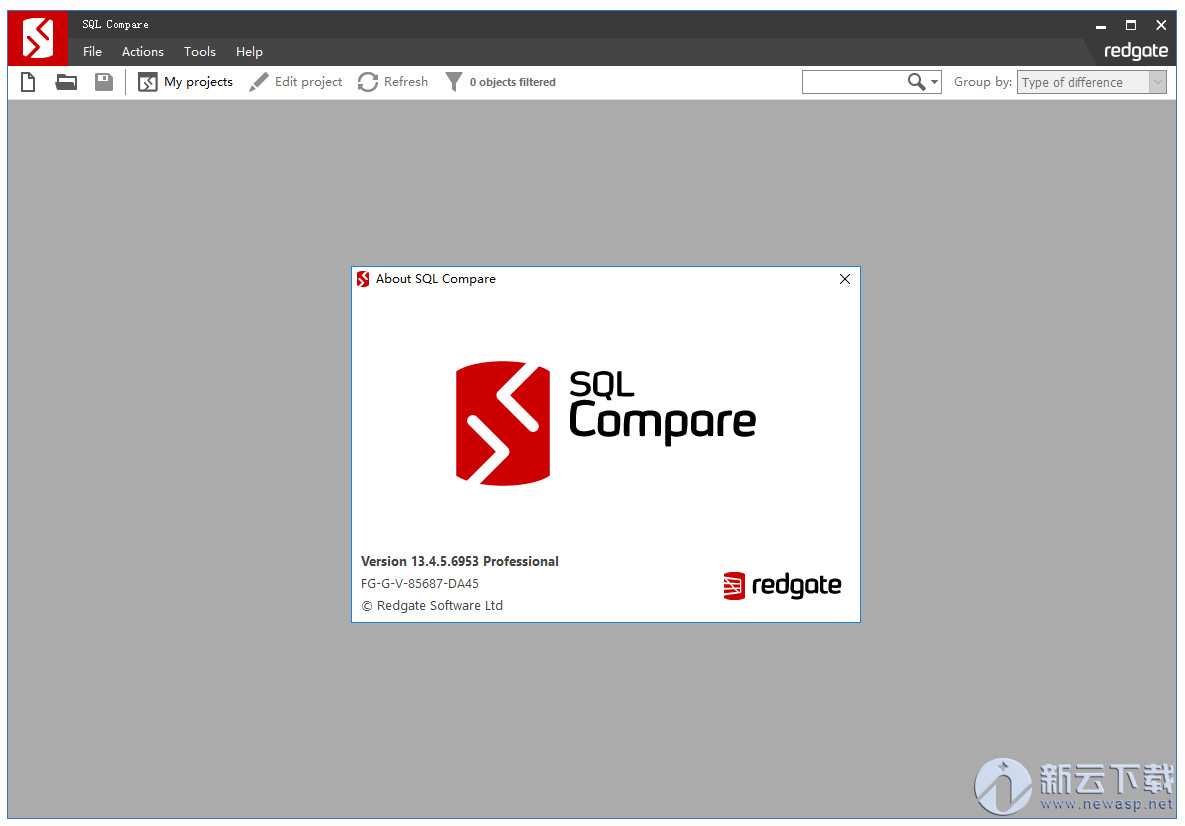Open the Actions menu
Viewport: 1185px width, 826px height.
pos(142,52)
